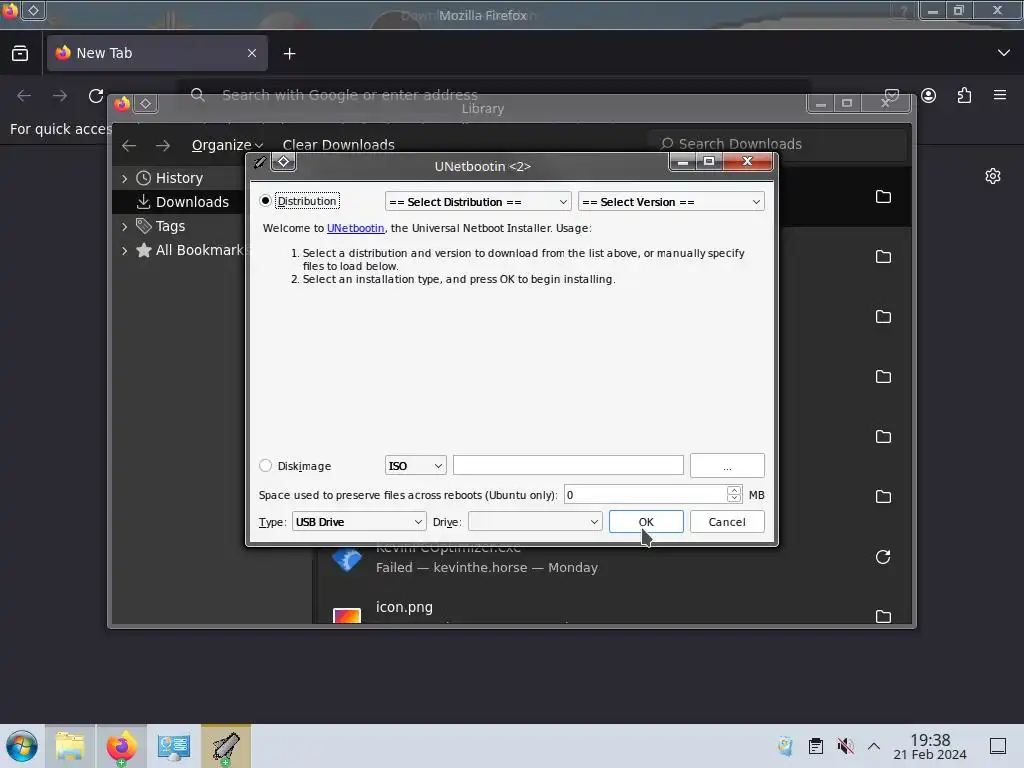Click the UNetbootin hyperlink
The width and height of the screenshot is (1024, 768).
tap(355, 228)
